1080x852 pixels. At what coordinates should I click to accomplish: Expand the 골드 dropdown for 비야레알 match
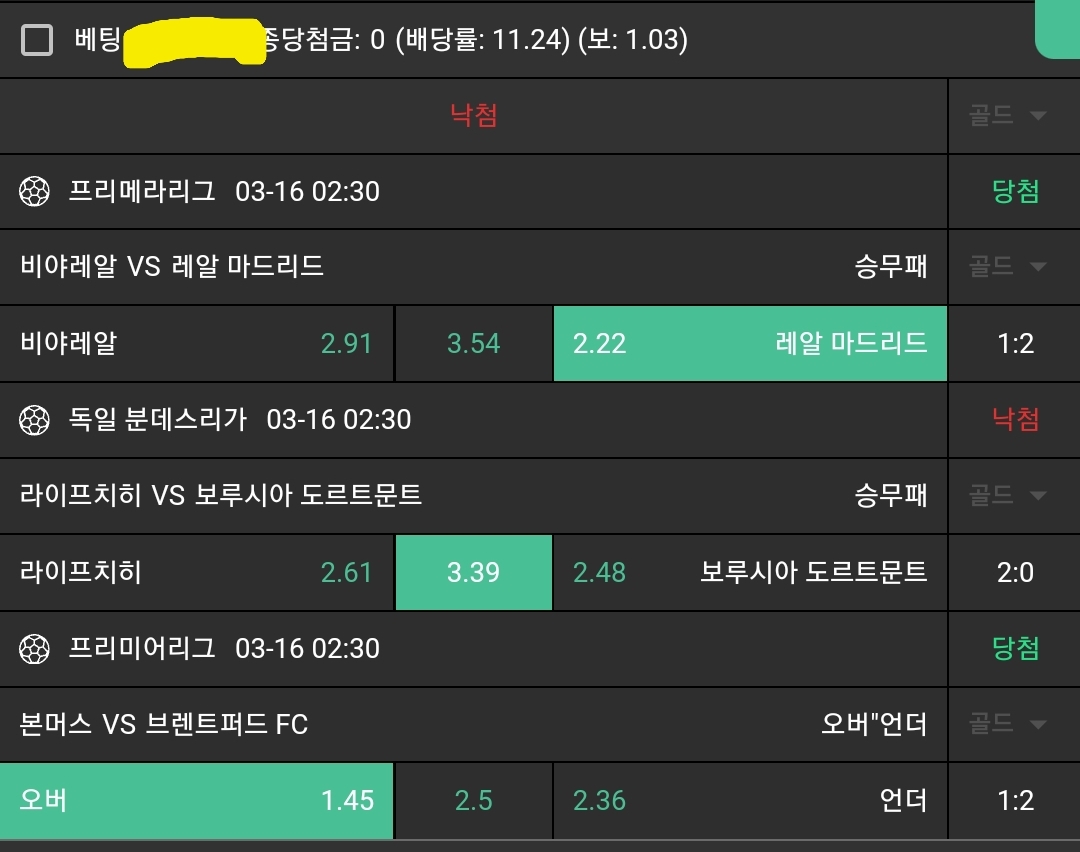[1007, 267]
